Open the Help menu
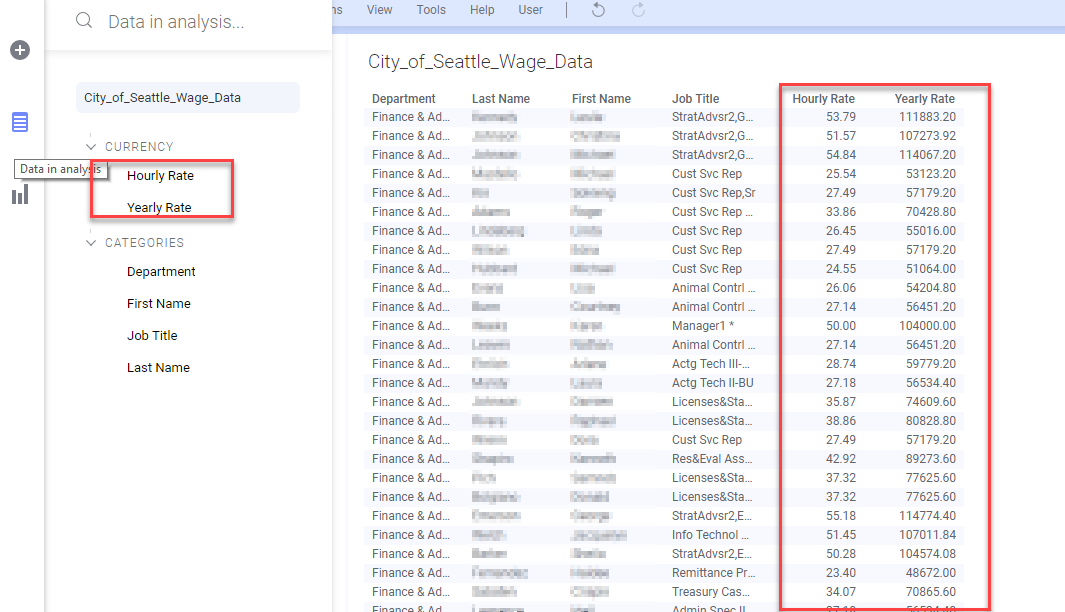This screenshot has height=612, width=1065. pos(482,10)
